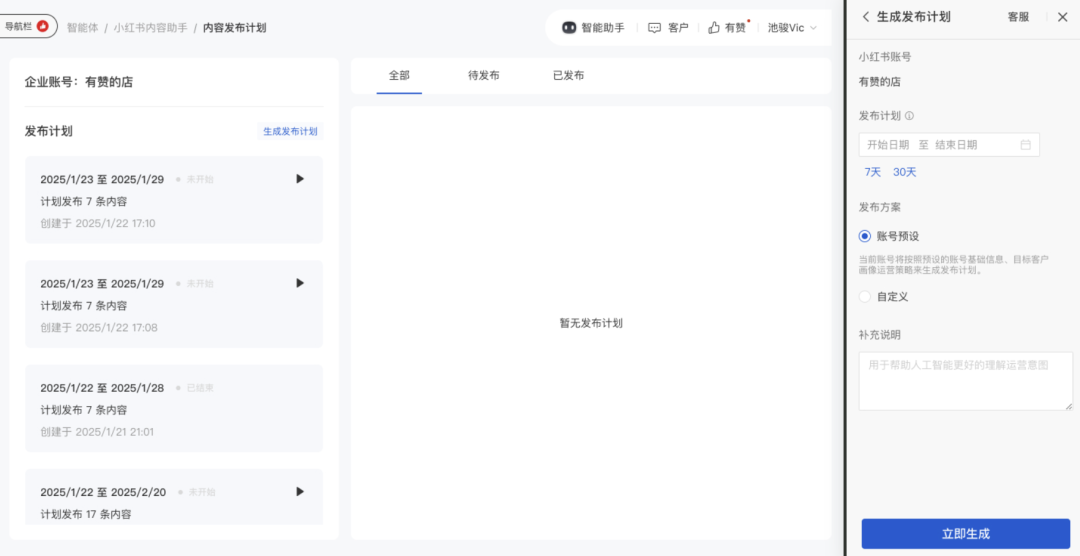Click play arrow on plan created 17:08
The width and height of the screenshot is (1080, 556).
click(300, 283)
